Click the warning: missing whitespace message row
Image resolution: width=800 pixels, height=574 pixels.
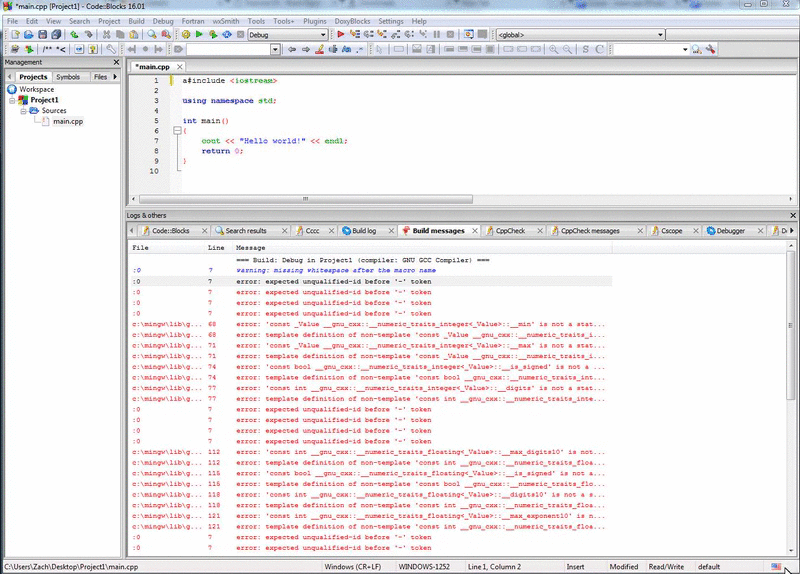tap(371, 270)
